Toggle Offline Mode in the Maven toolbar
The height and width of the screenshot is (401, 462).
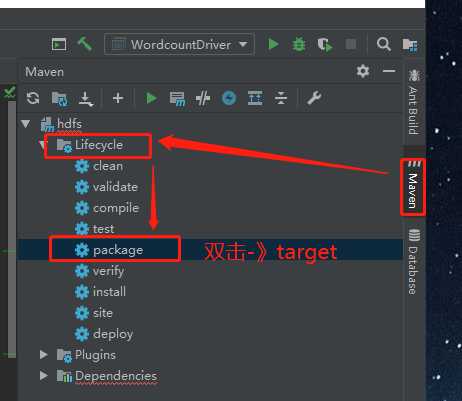[203, 99]
